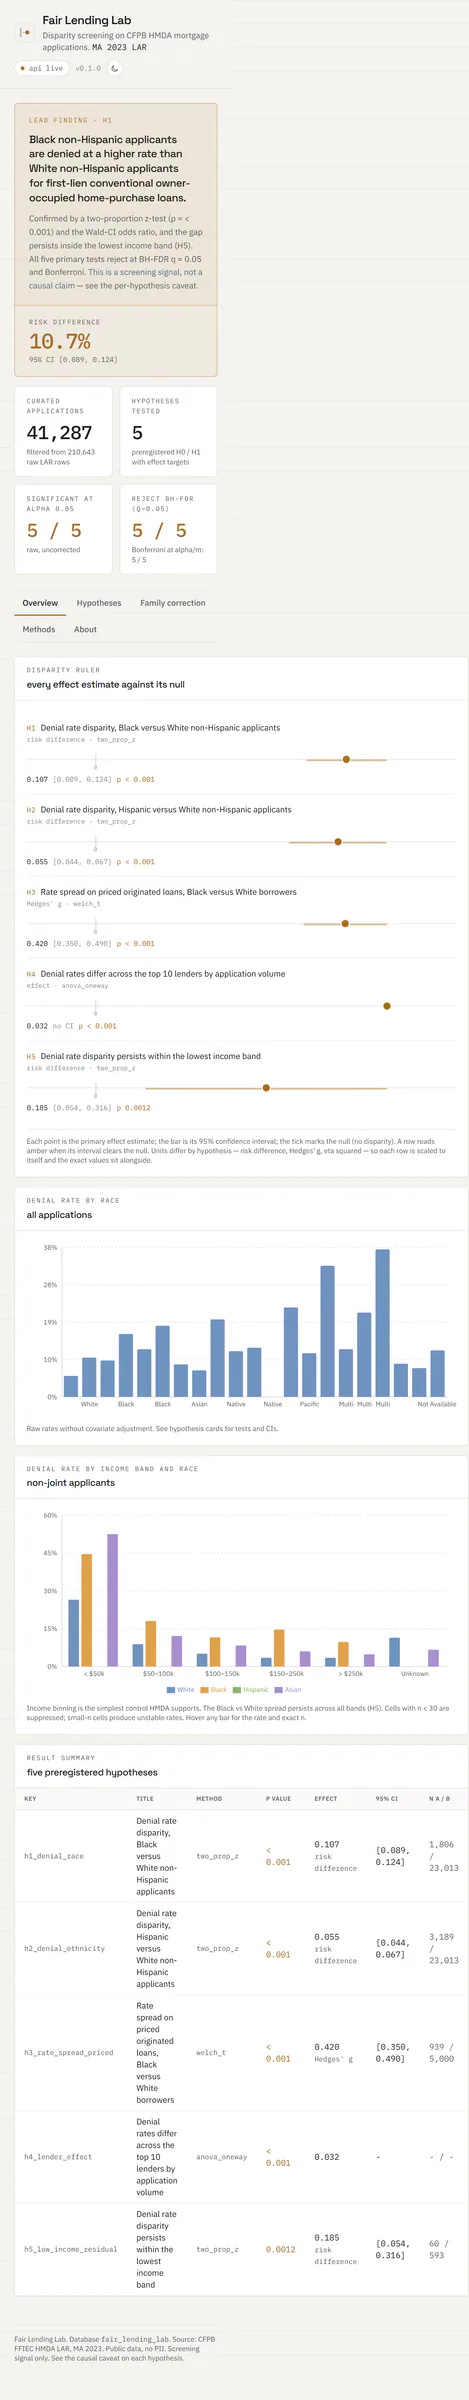Click the Curated Applications 41,287 card
The height and width of the screenshot is (2400, 469).
point(63,430)
